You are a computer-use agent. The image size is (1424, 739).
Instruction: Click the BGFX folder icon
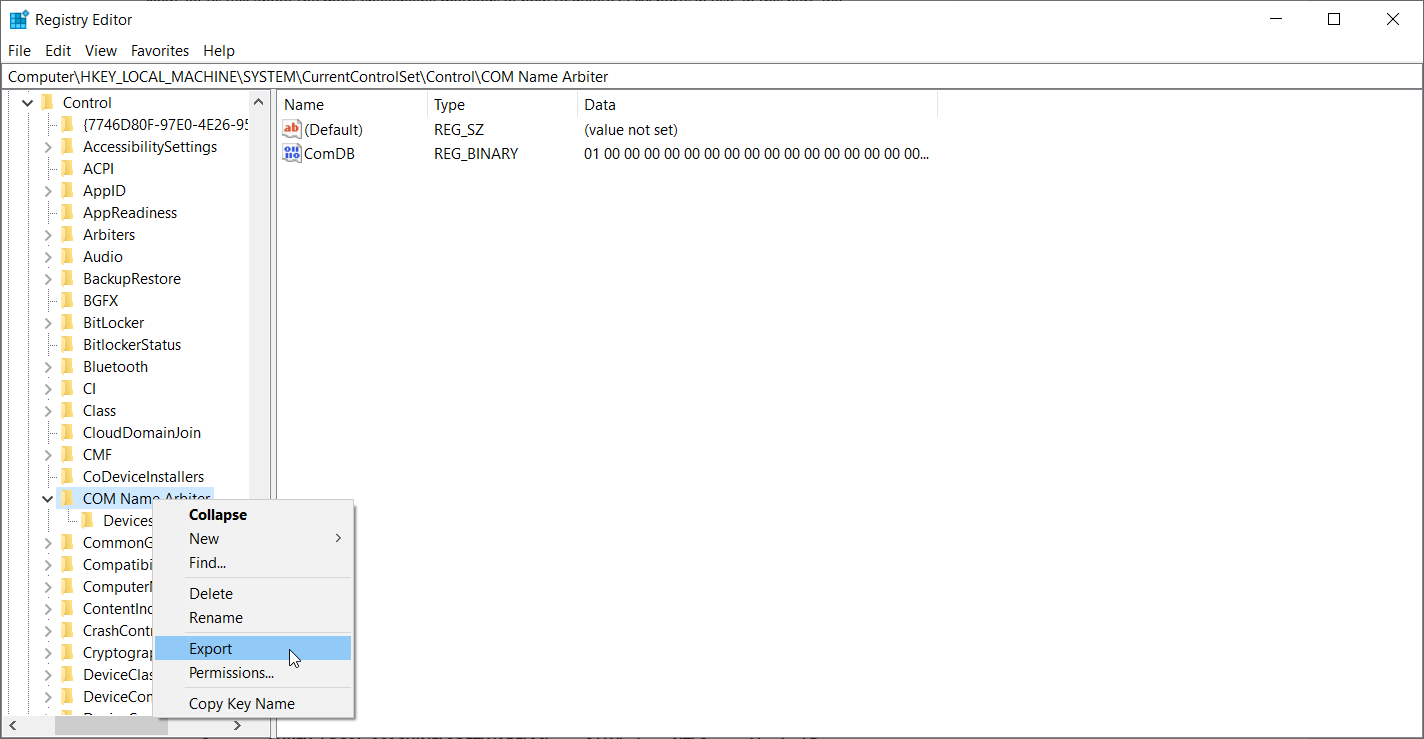click(68, 300)
